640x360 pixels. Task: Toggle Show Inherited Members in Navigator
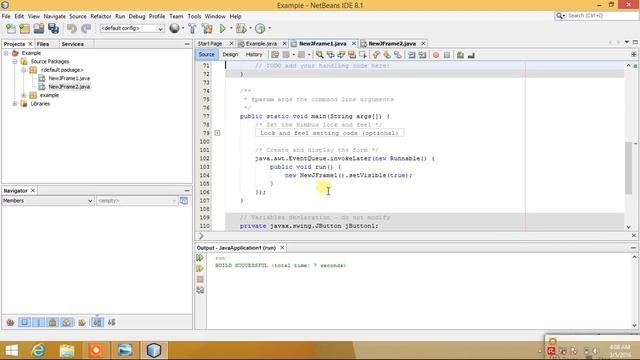click(10, 322)
